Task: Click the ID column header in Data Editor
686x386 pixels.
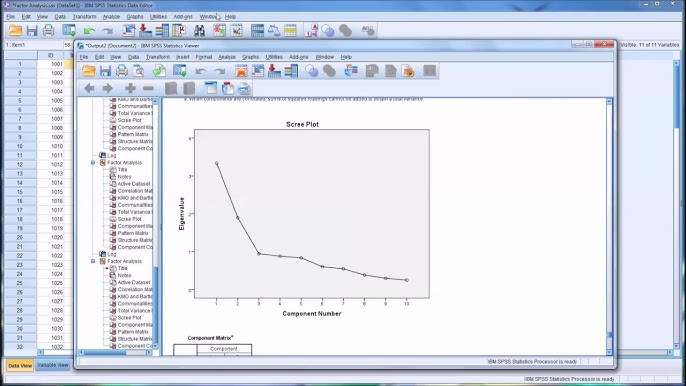Action: pyautogui.click(x=50, y=55)
